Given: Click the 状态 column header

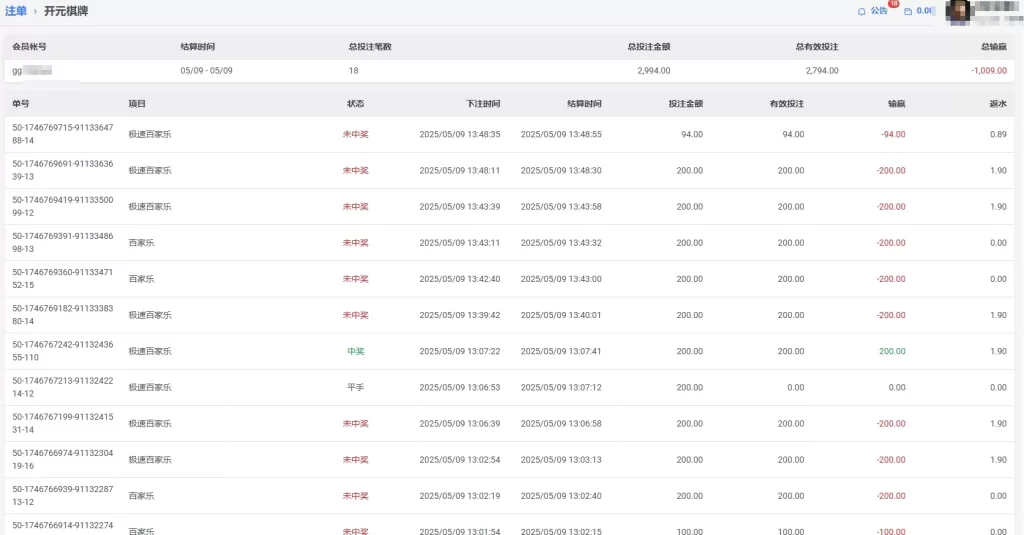Looking at the screenshot, I should (x=355, y=103).
